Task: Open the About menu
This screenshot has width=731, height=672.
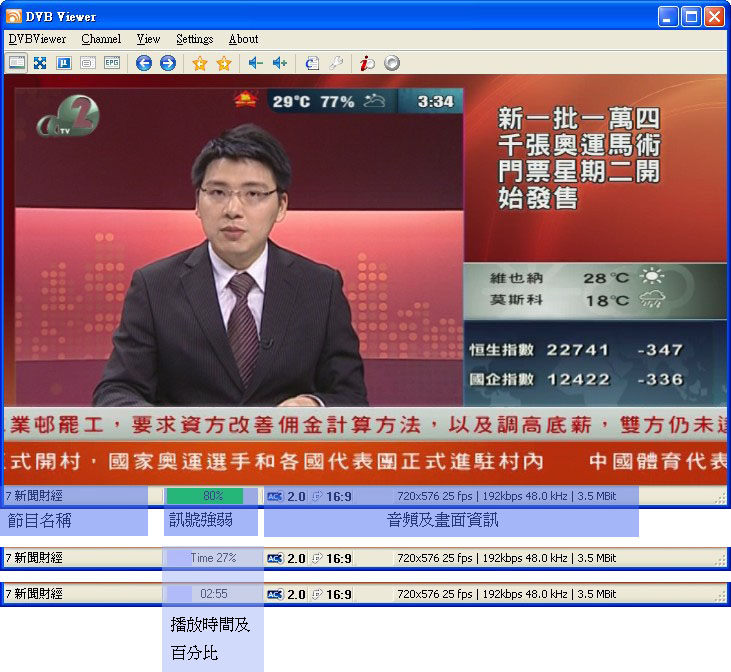Action: coord(243,39)
